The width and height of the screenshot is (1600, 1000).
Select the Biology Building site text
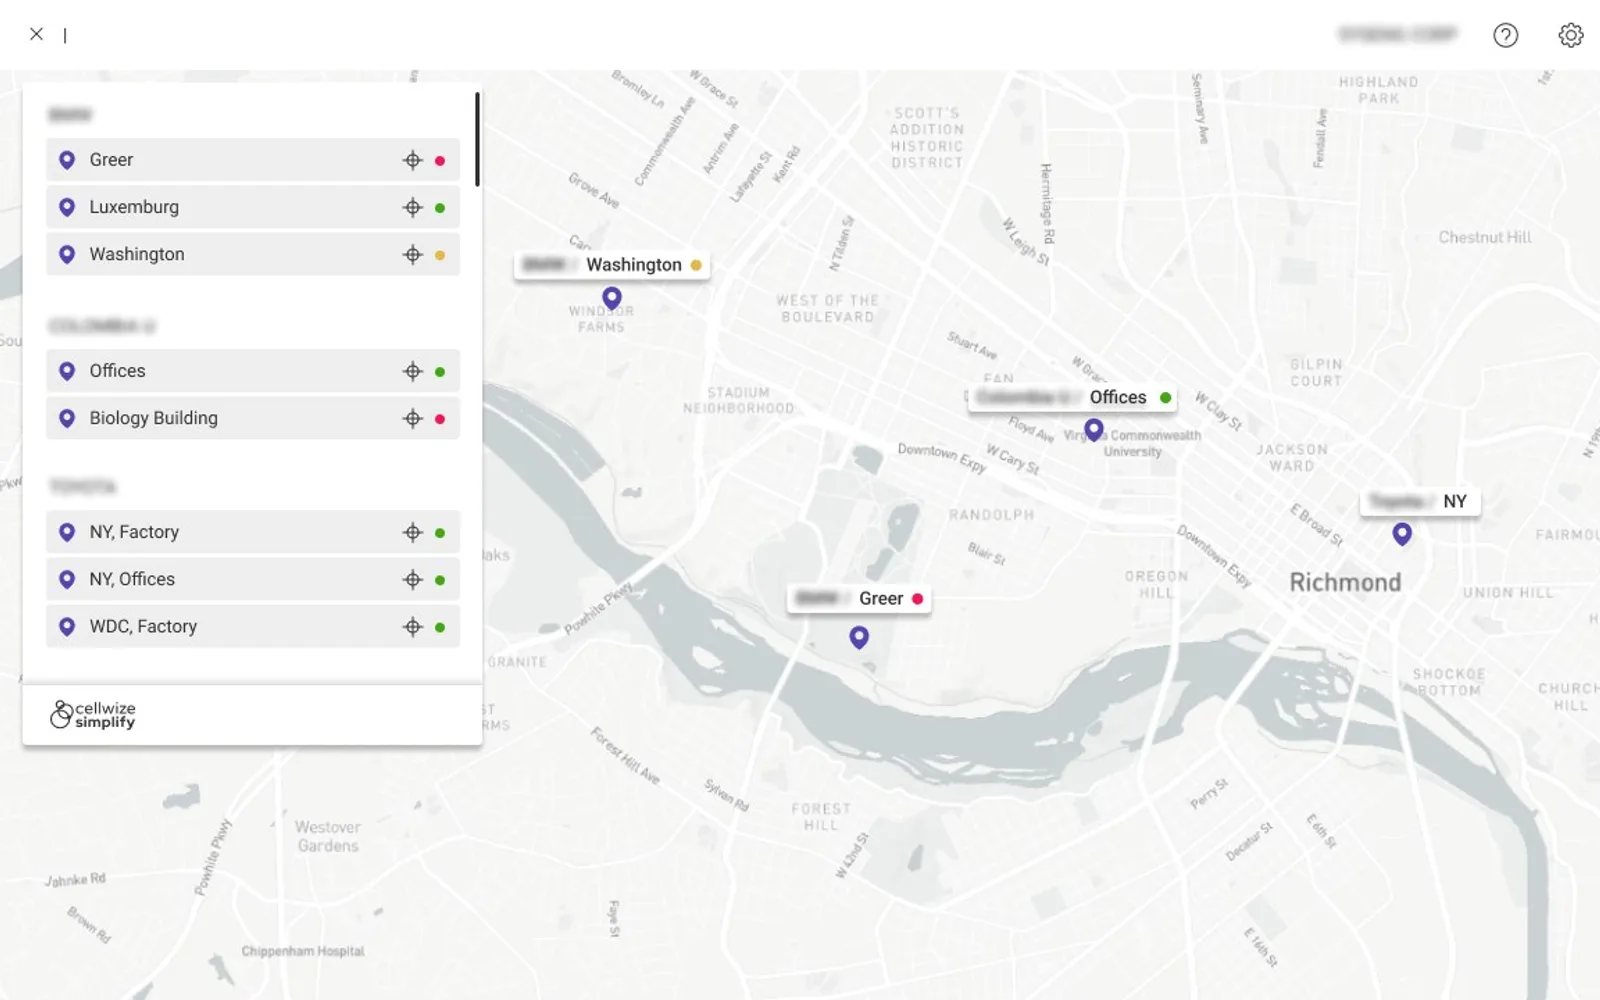coord(153,418)
